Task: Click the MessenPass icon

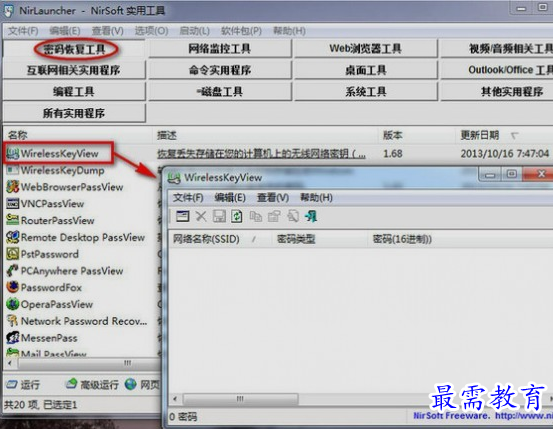Action: [12, 338]
